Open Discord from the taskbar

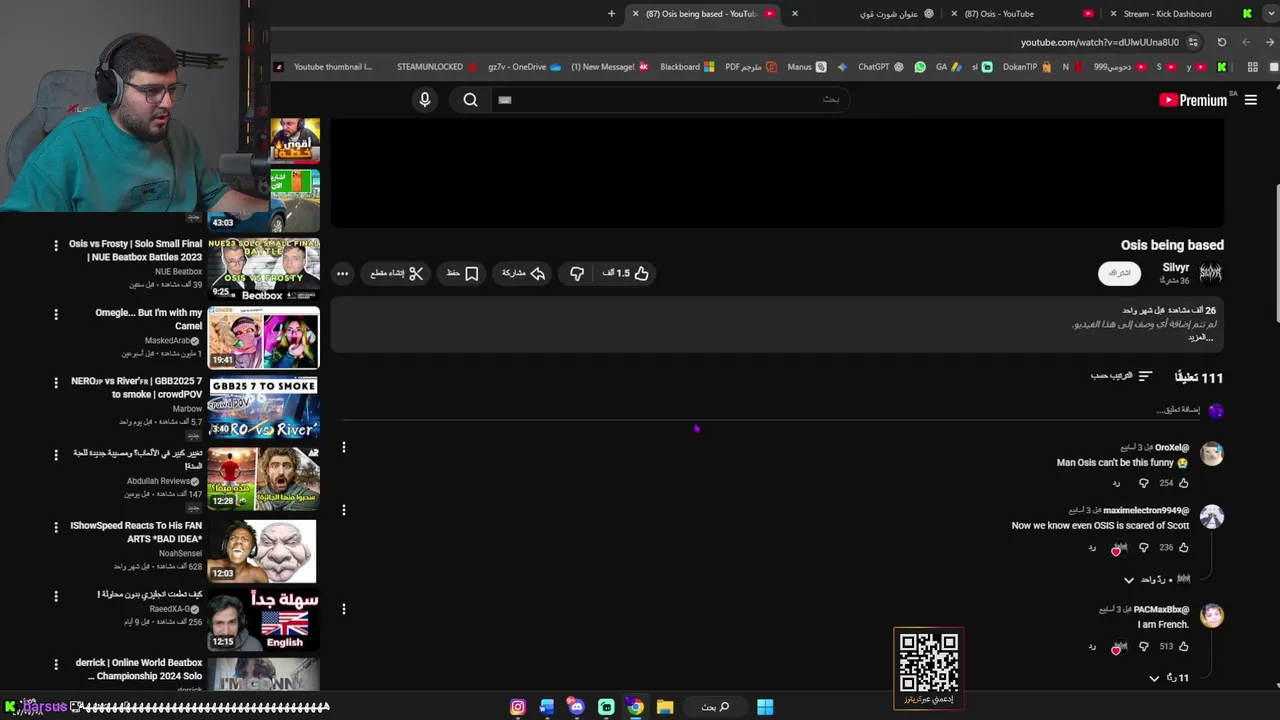[576, 707]
